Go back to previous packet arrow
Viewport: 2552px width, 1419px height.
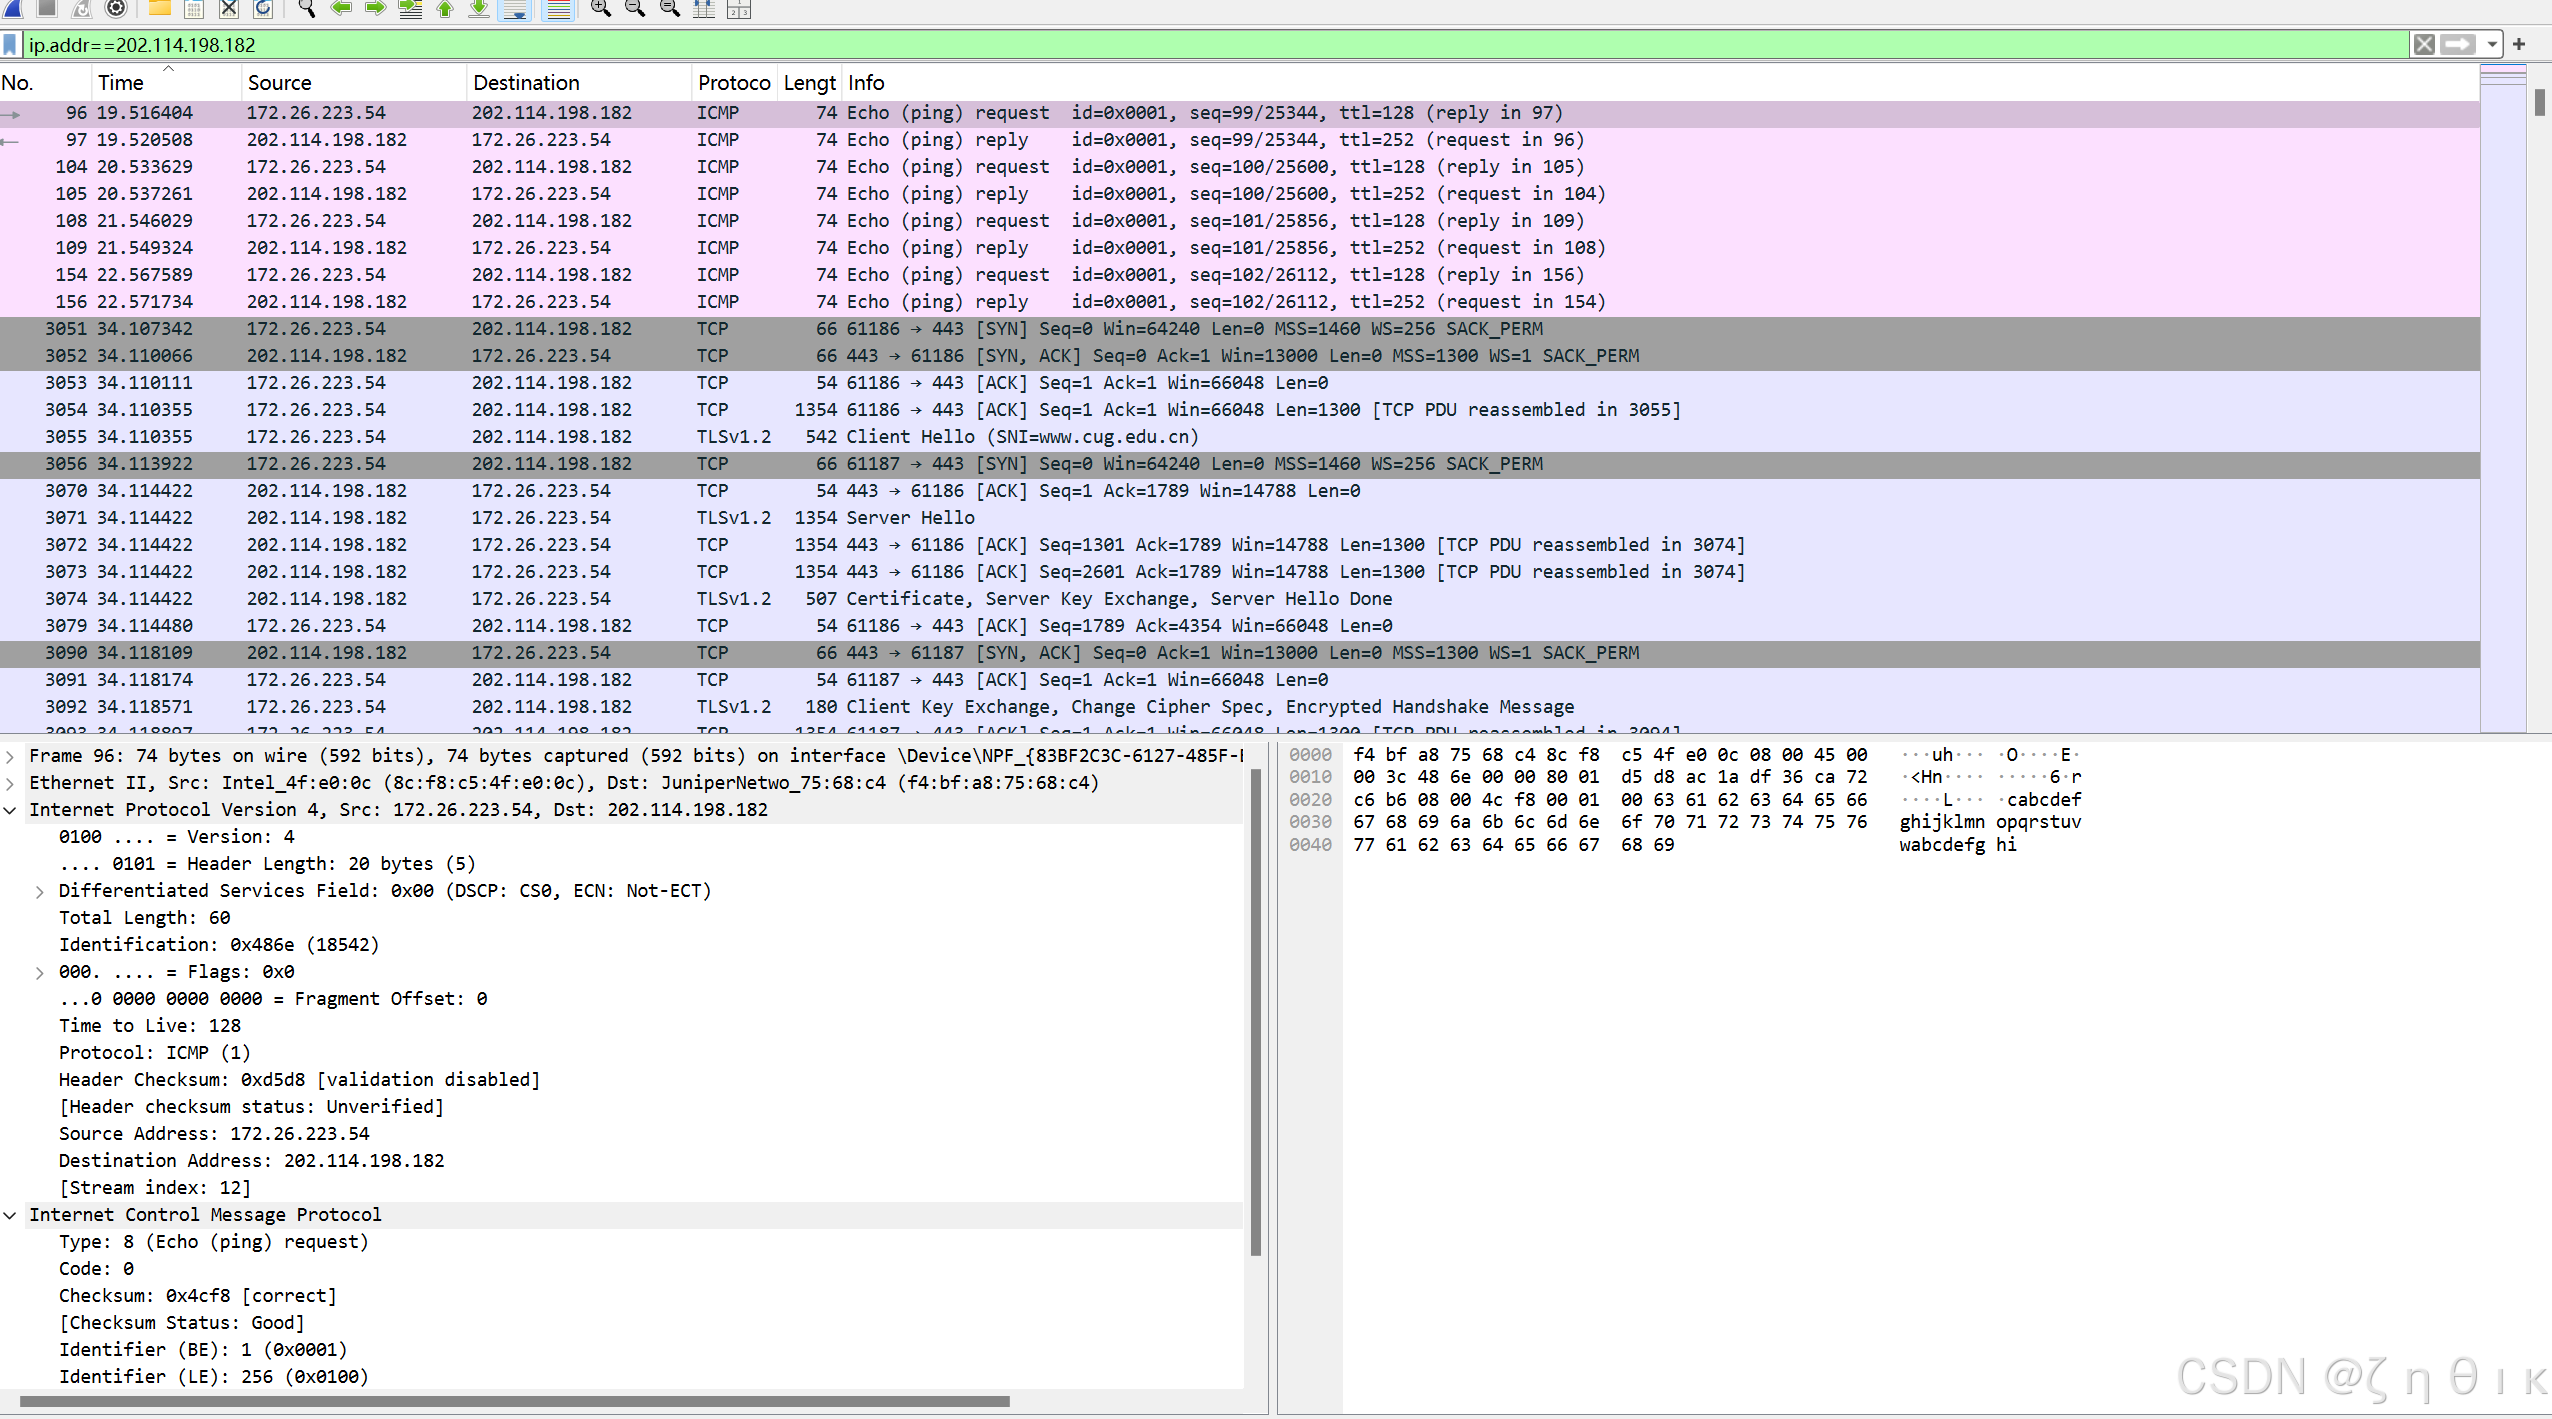[342, 9]
